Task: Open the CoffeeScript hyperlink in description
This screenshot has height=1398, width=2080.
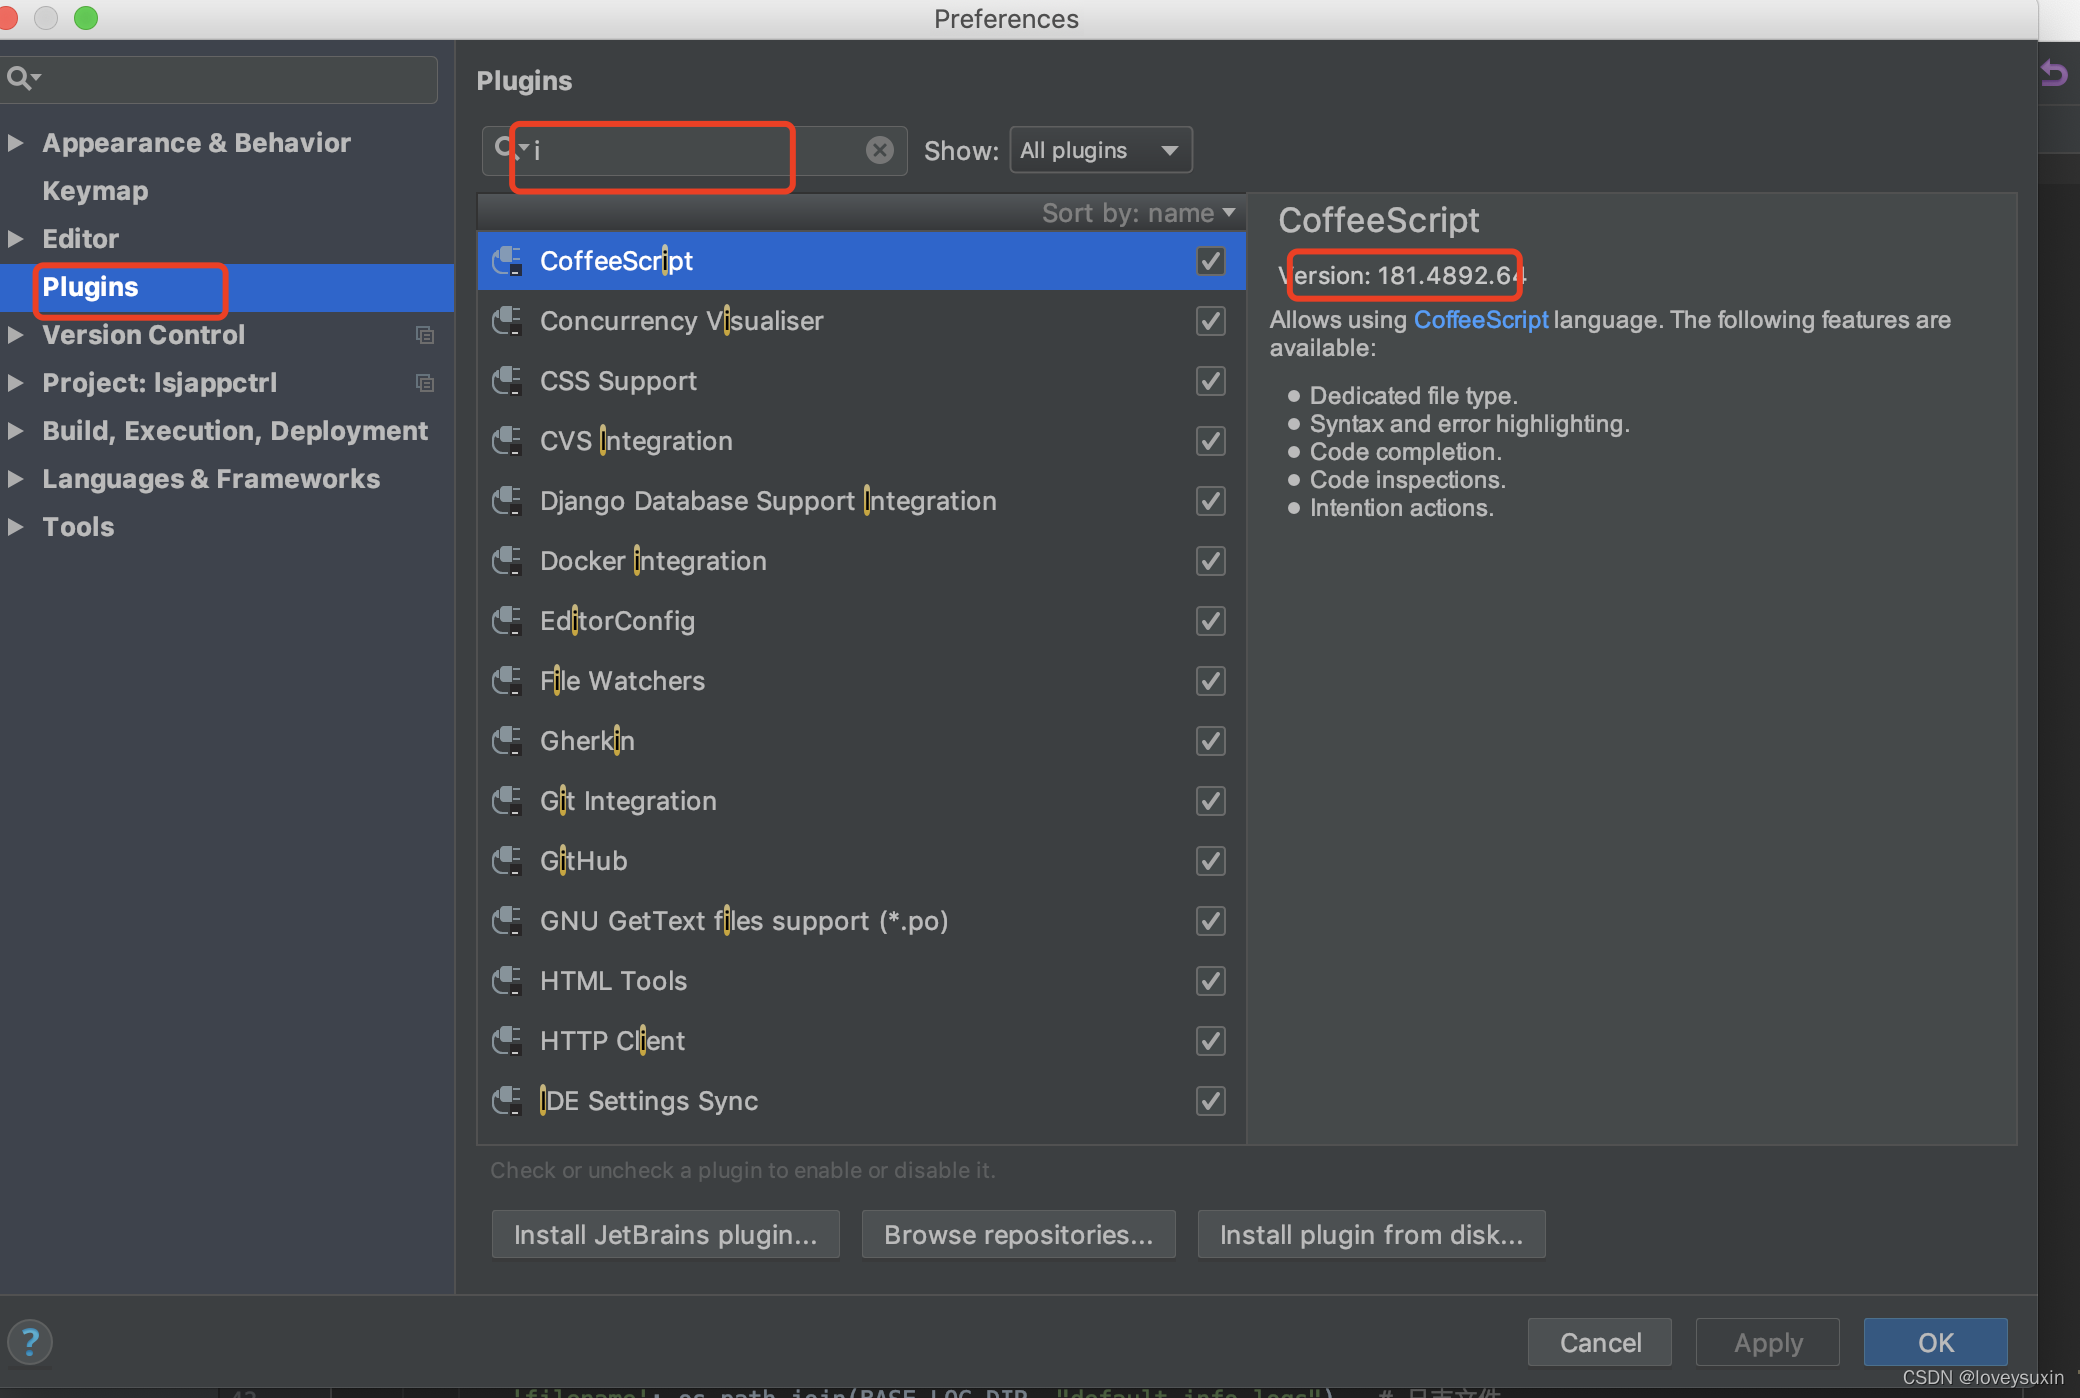Action: coord(1480,320)
